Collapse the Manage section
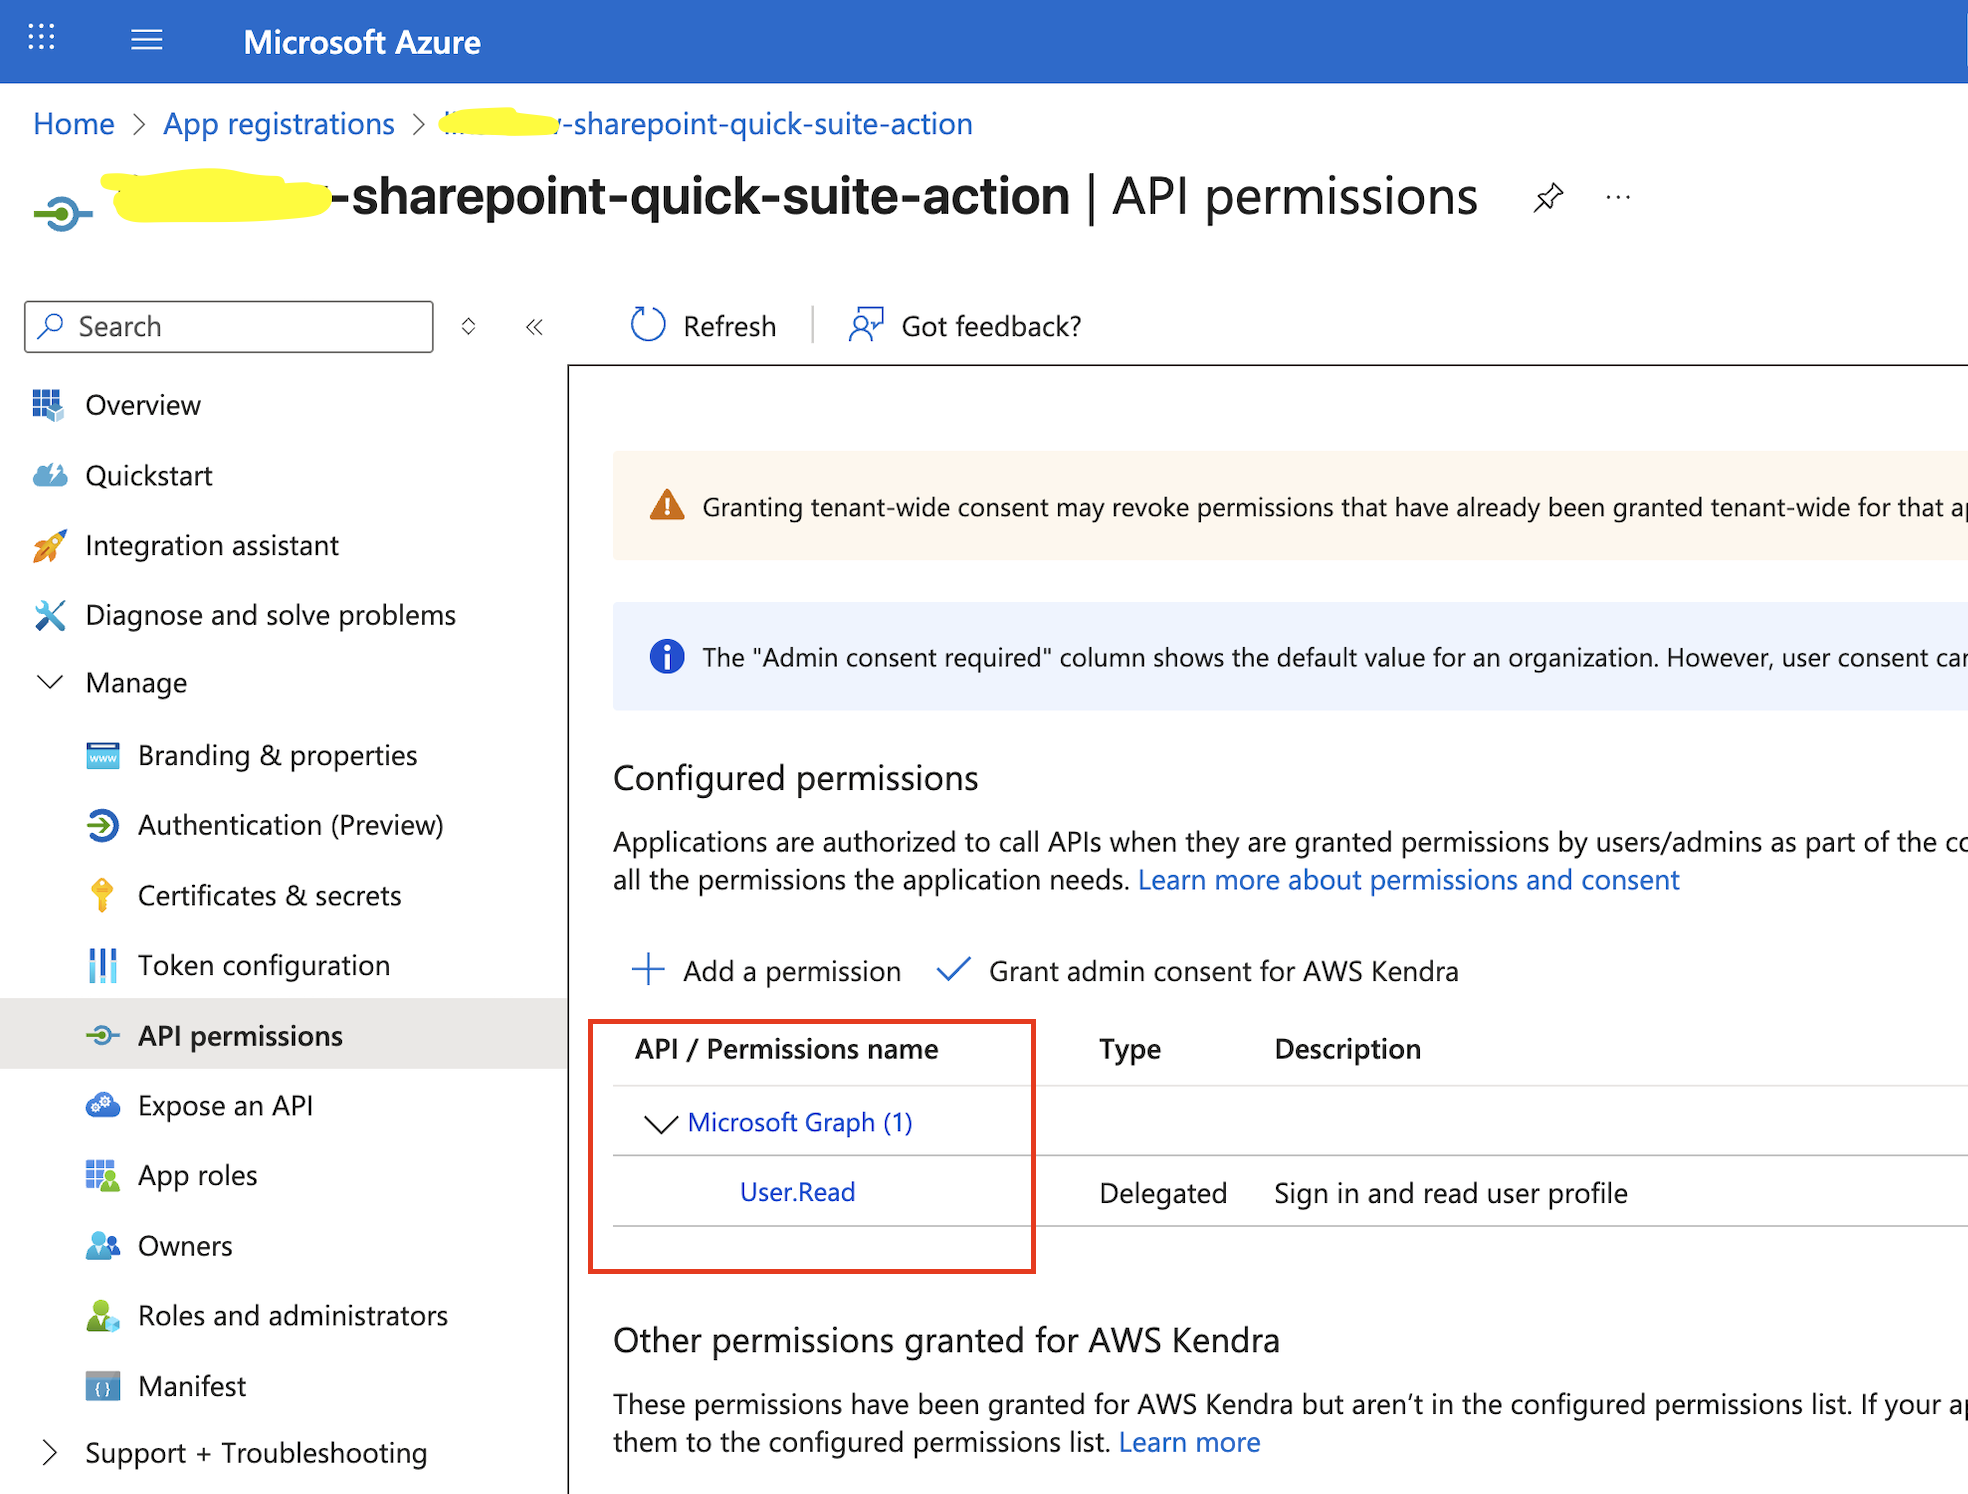This screenshot has width=1968, height=1494. [50, 682]
